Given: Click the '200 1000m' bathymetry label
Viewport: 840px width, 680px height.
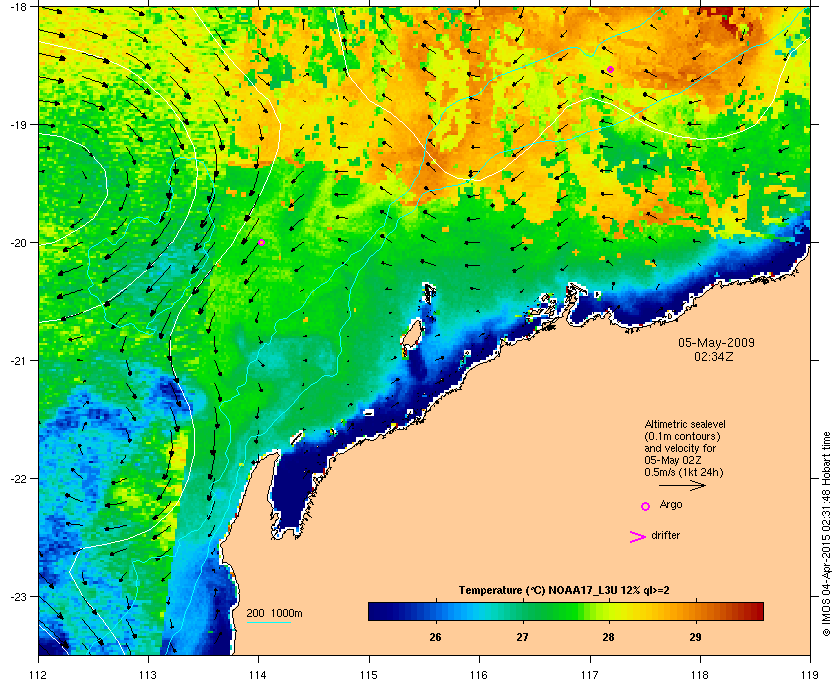Looking at the screenshot, I should pos(274,614).
